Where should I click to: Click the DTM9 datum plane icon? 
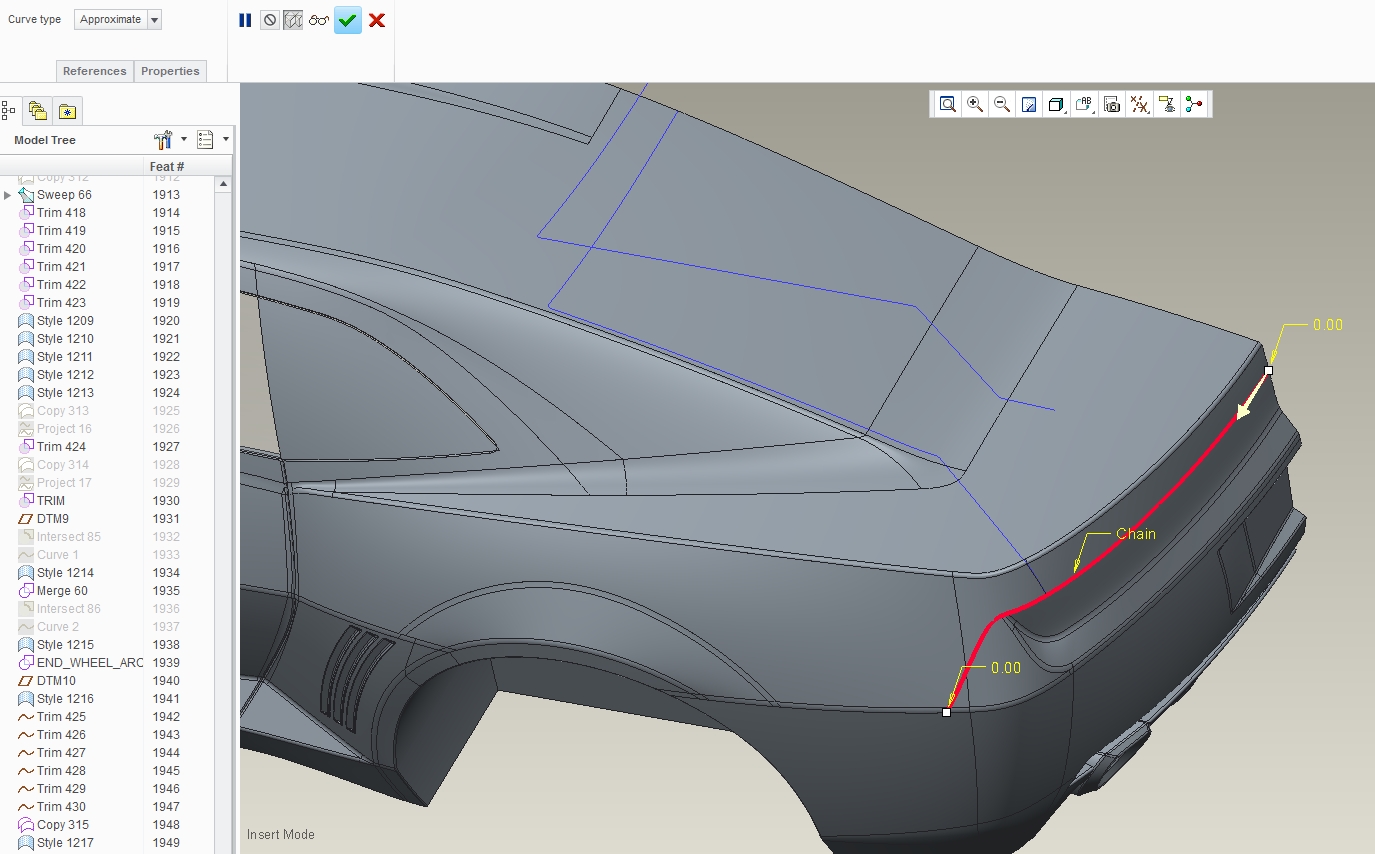point(27,519)
